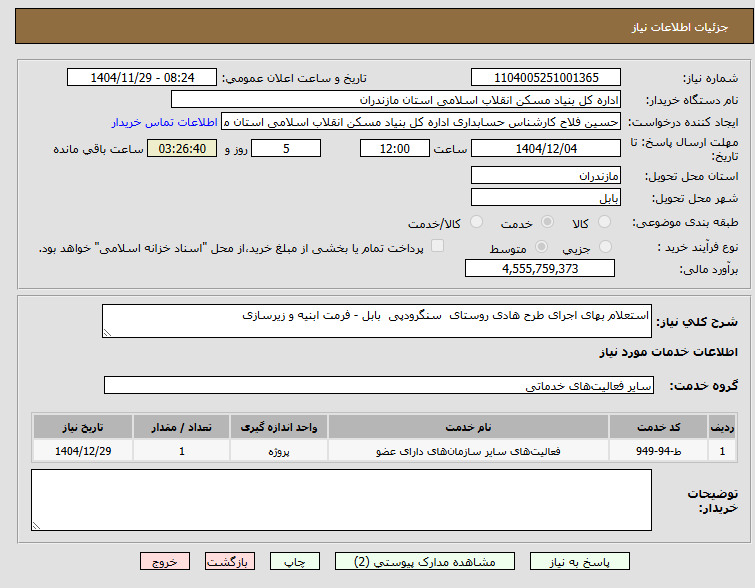Click the delivery city field بابل
This screenshot has width=755, height=588.
click(x=546, y=197)
